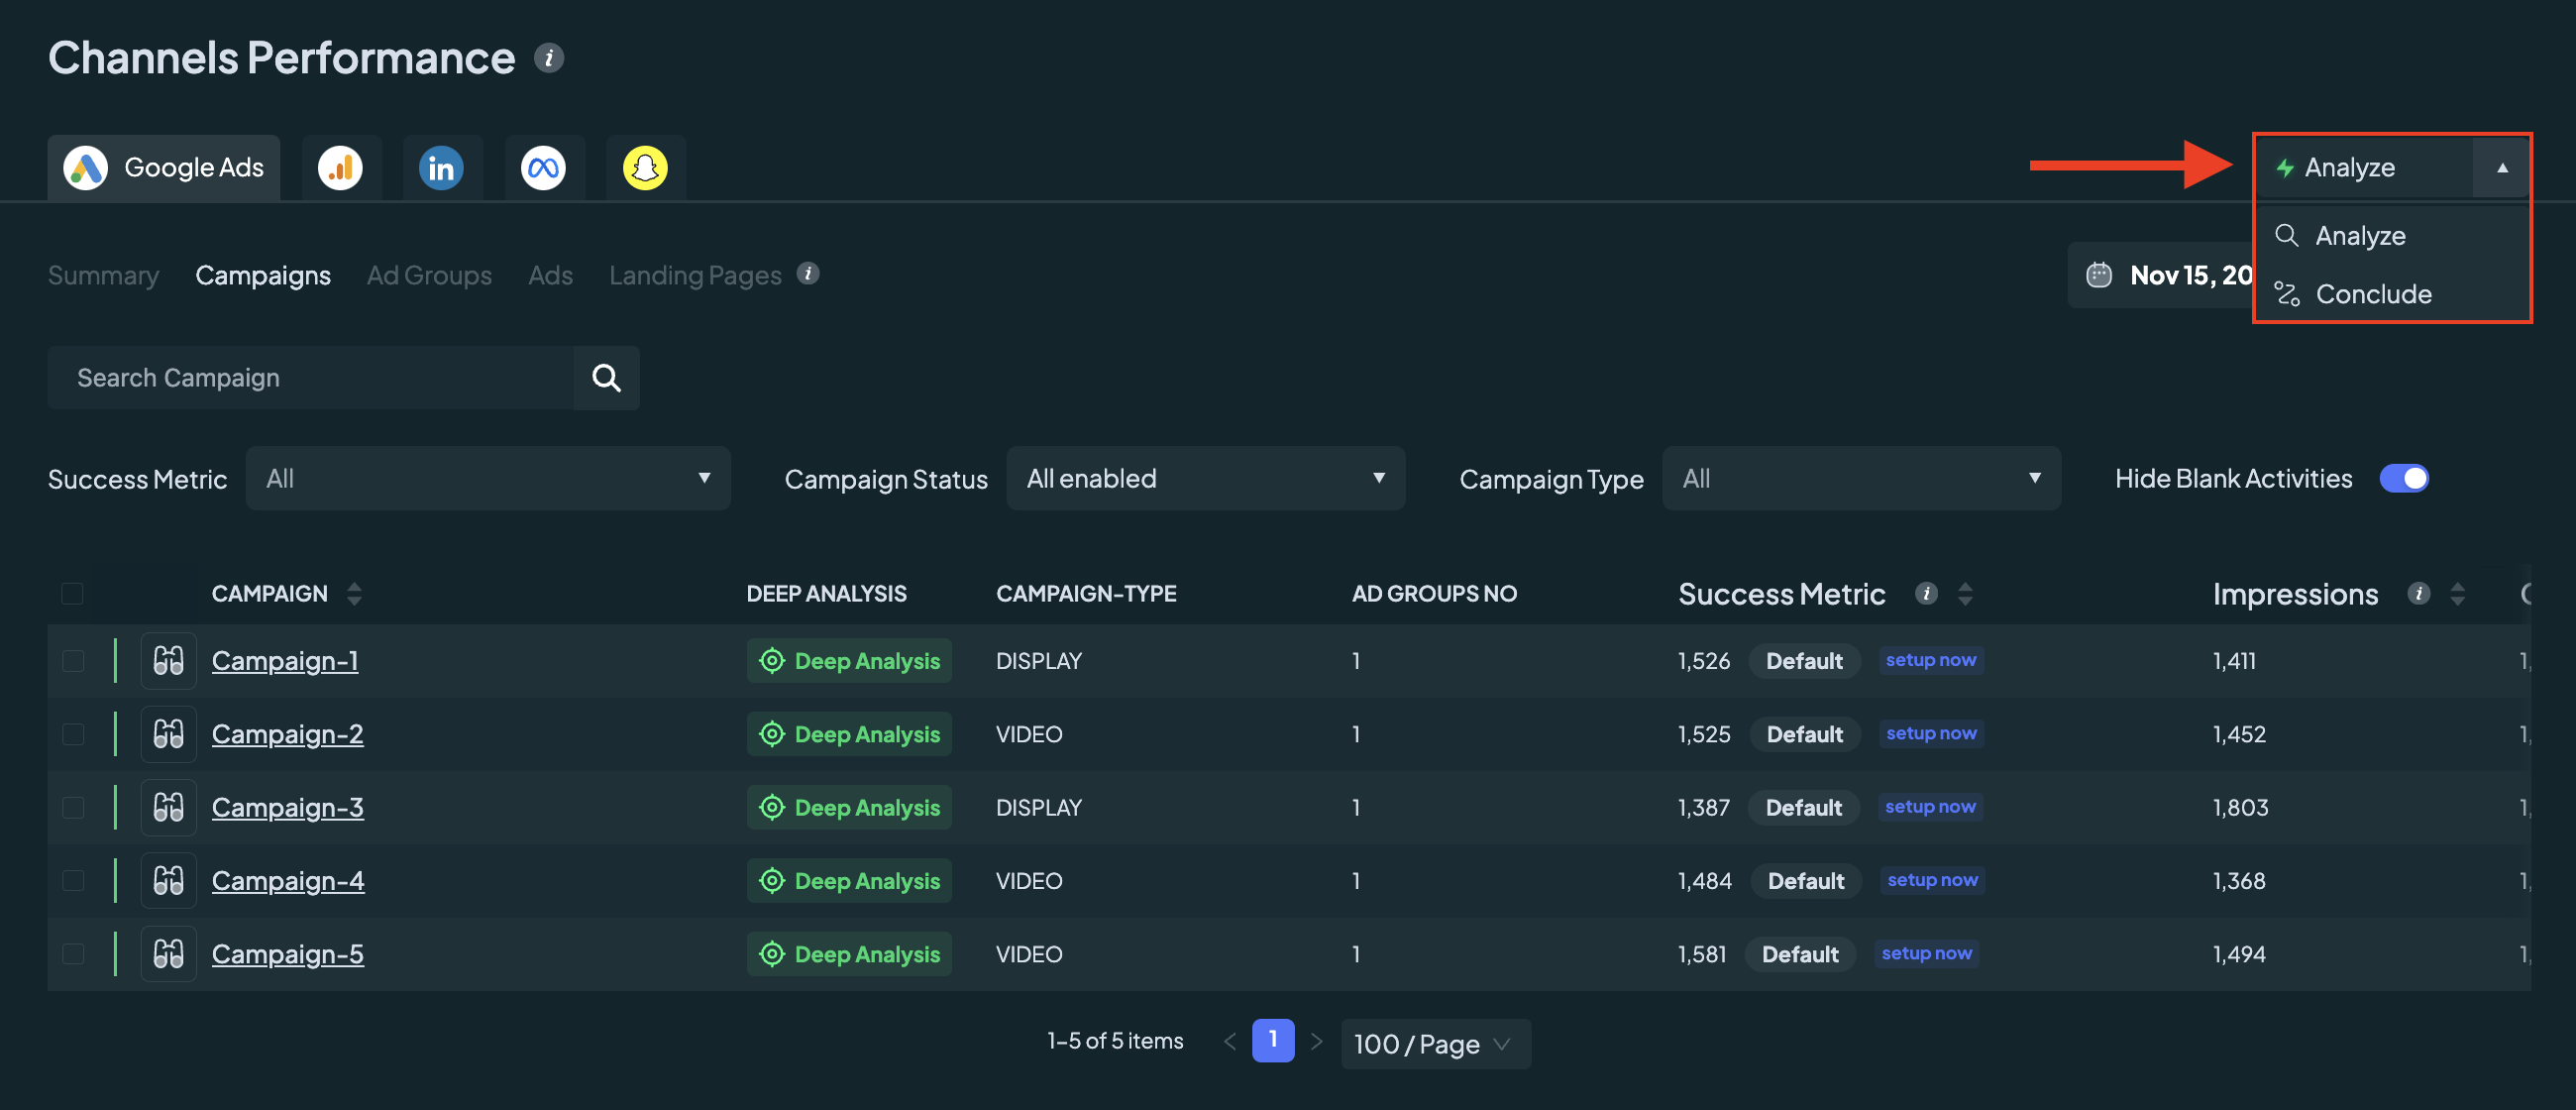Select the Google Ads channel tab
The width and height of the screenshot is (2576, 1110).
coord(164,168)
